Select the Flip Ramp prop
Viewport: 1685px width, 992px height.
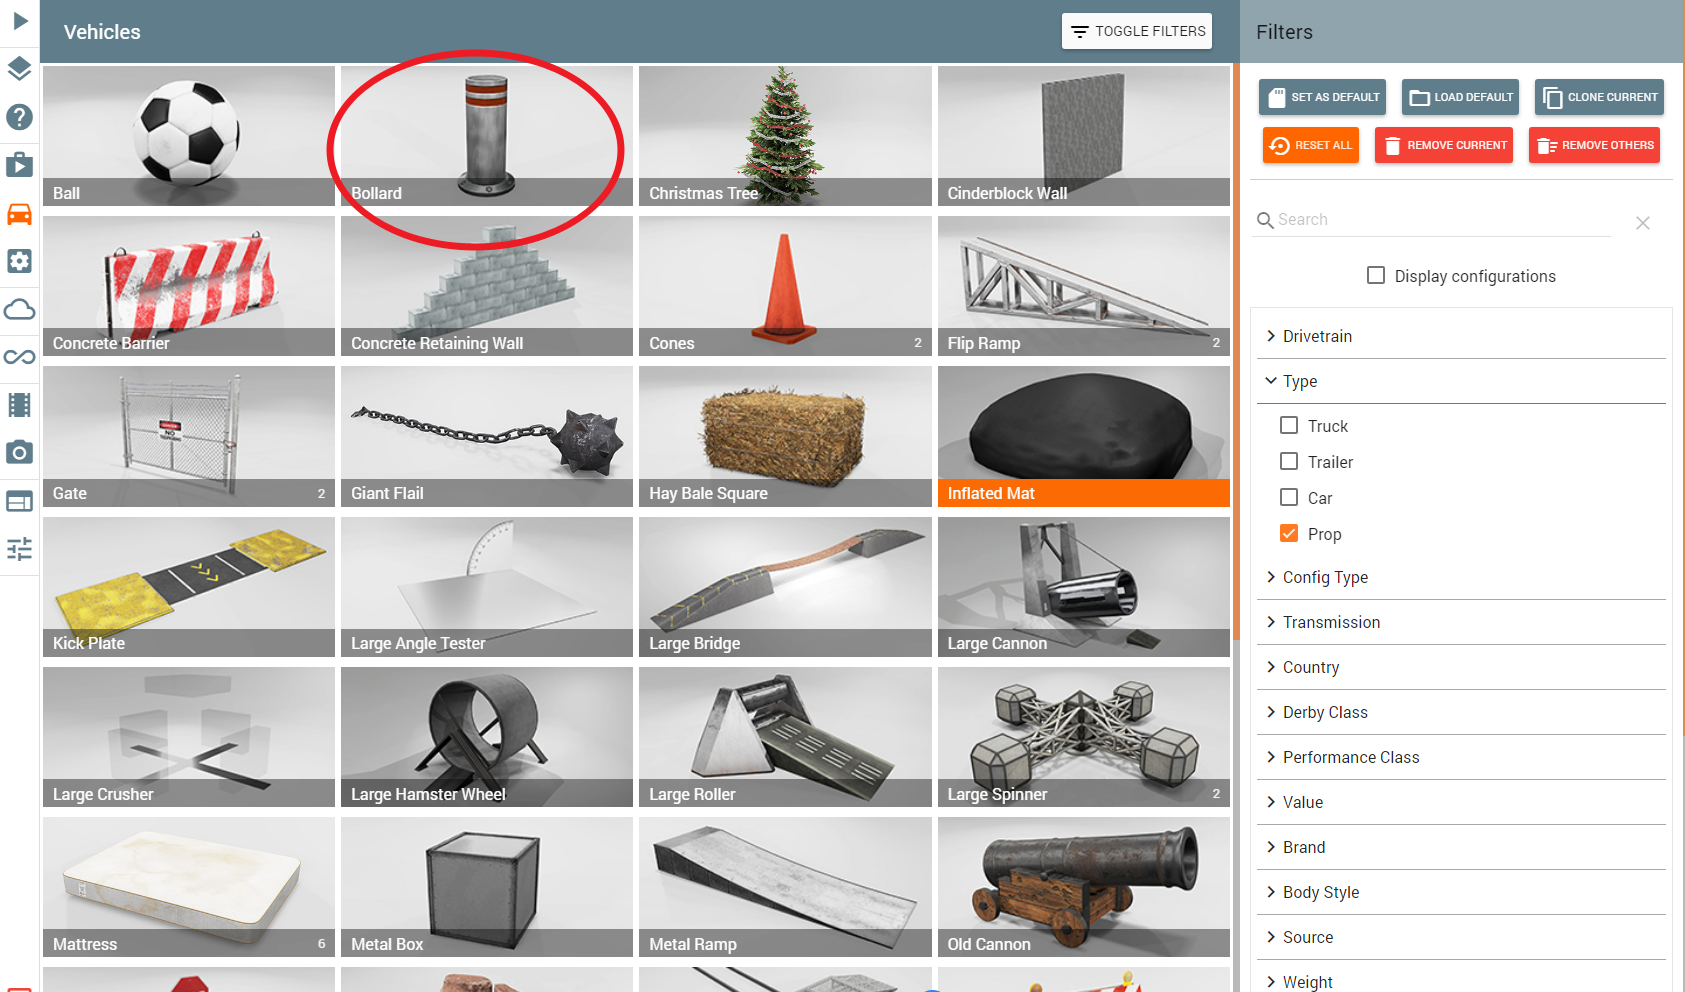1084,286
